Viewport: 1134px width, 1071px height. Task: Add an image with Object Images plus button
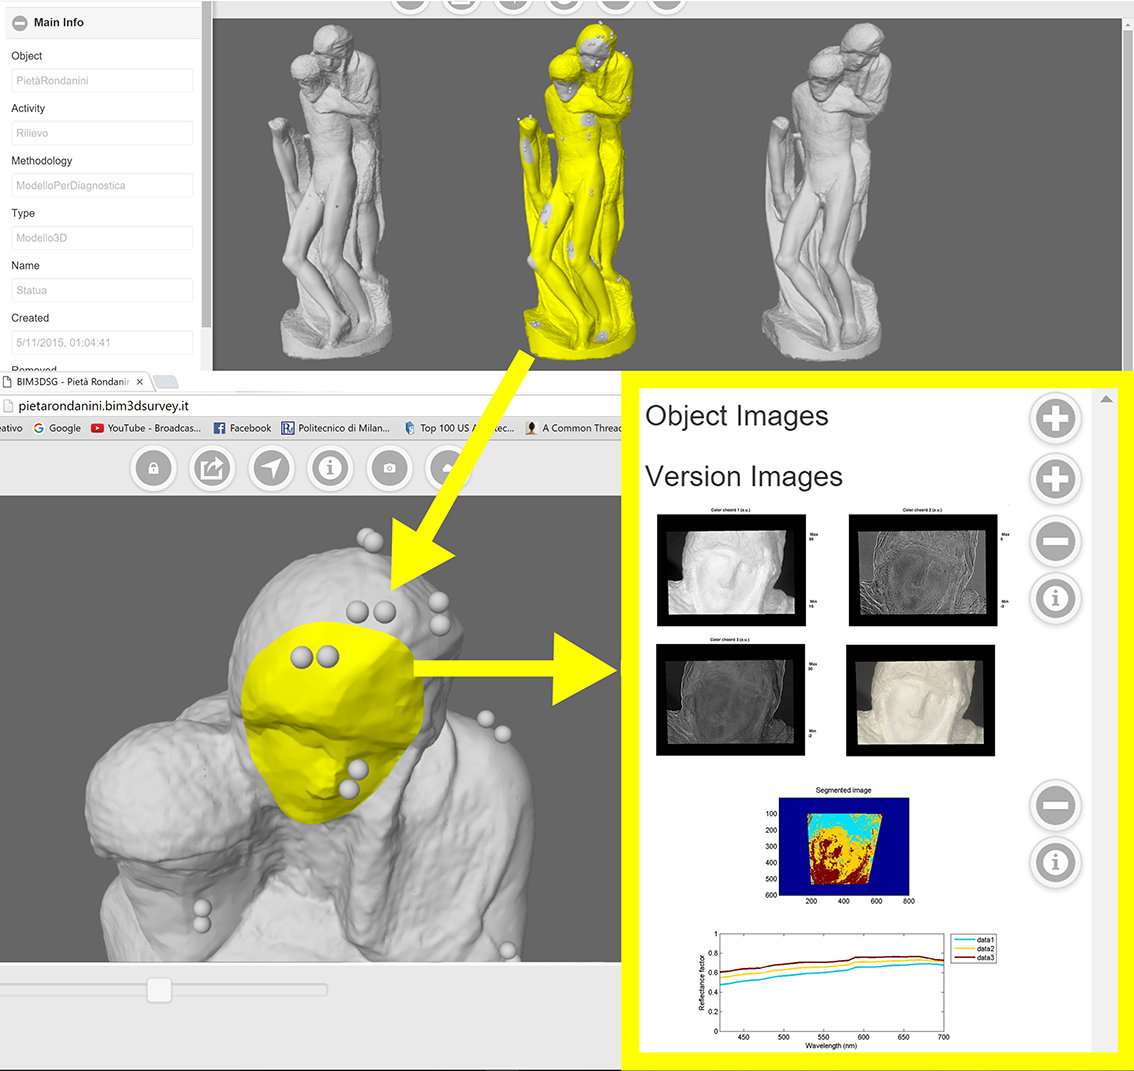[x=1055, y=418]
